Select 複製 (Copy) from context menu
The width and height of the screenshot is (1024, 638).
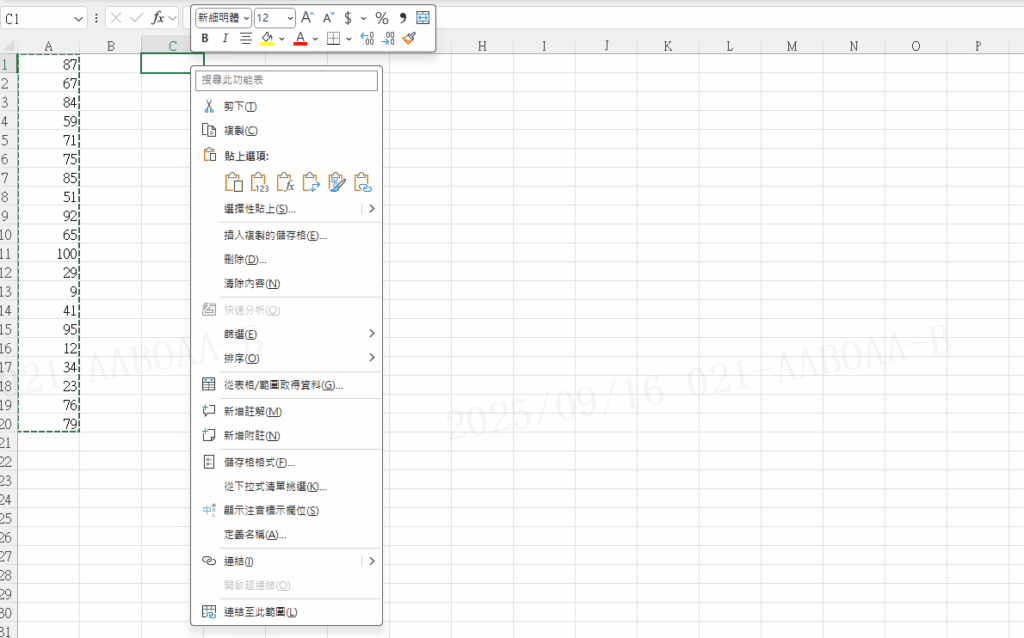[240, 130]
